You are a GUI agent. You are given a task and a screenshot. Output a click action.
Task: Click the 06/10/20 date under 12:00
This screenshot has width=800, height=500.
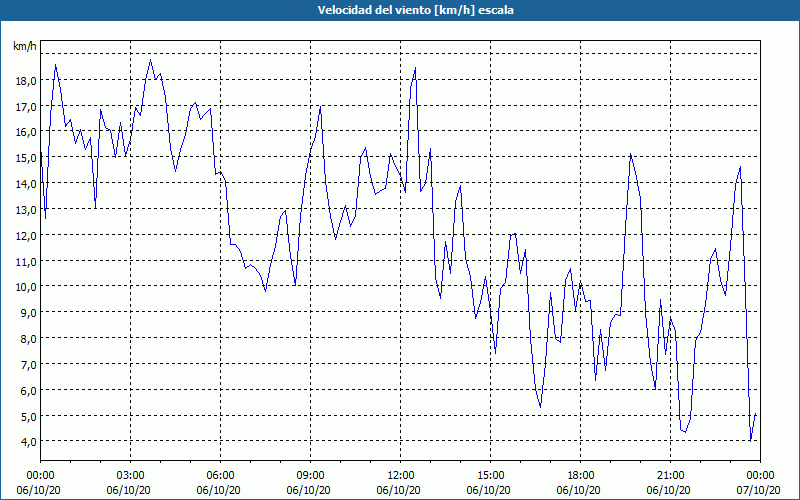pyautogui.click(x=398, y=491)
